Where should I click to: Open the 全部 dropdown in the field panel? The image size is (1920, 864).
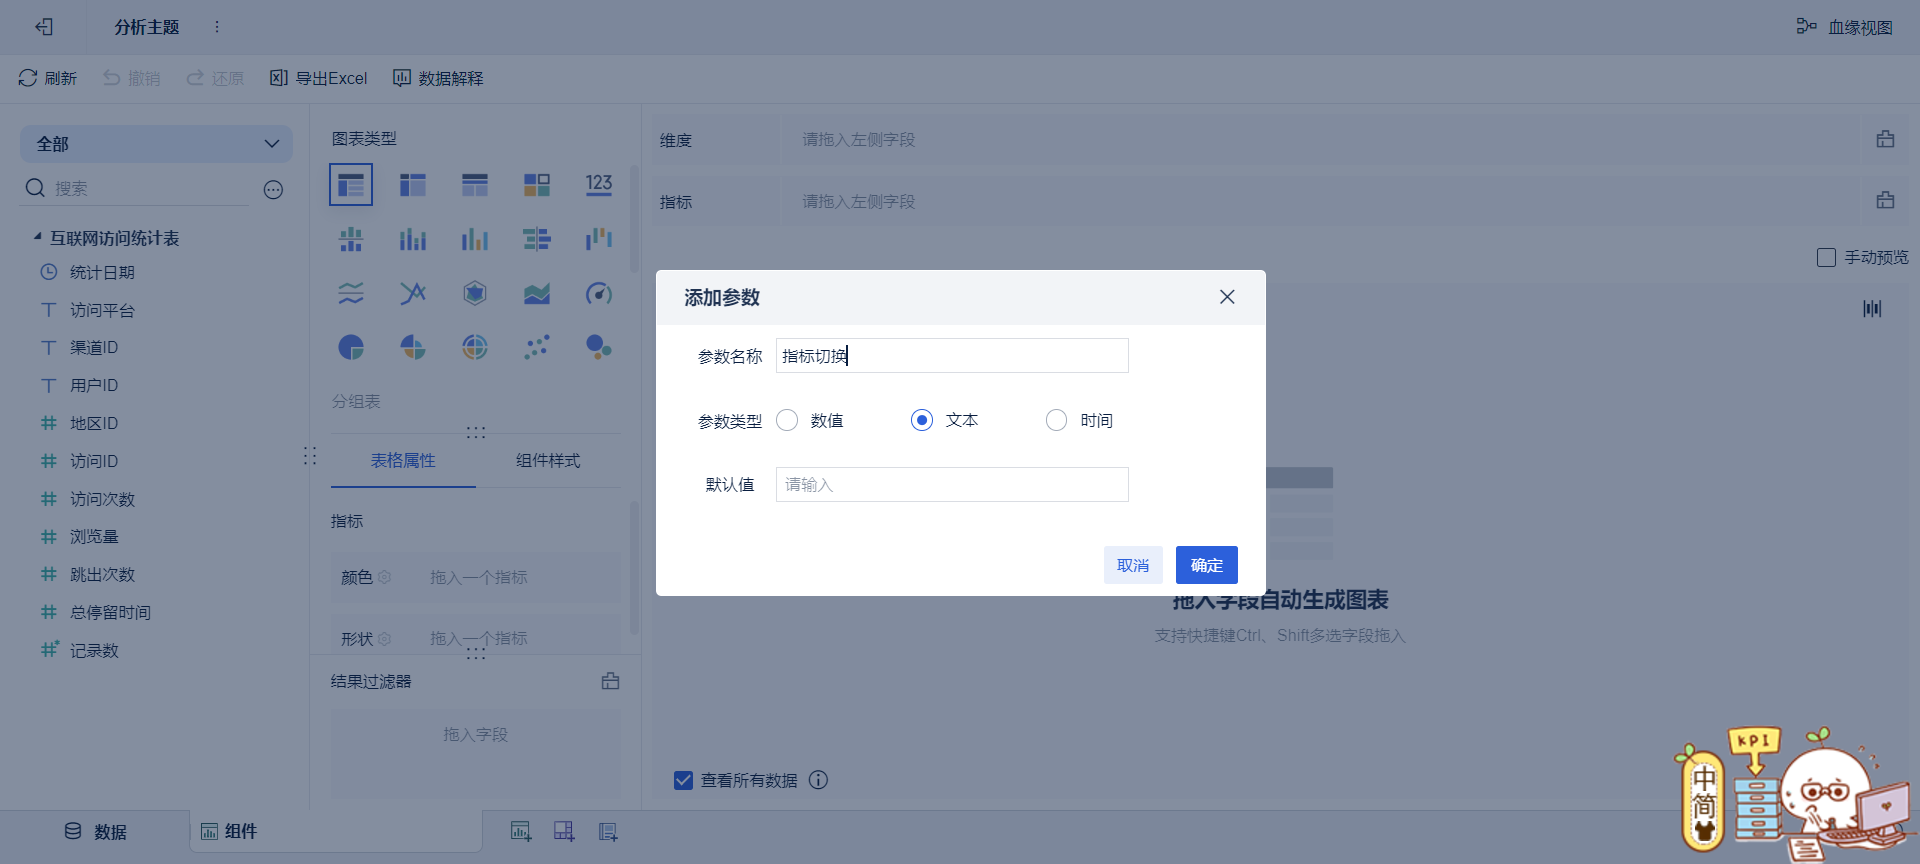pos(157,144)
